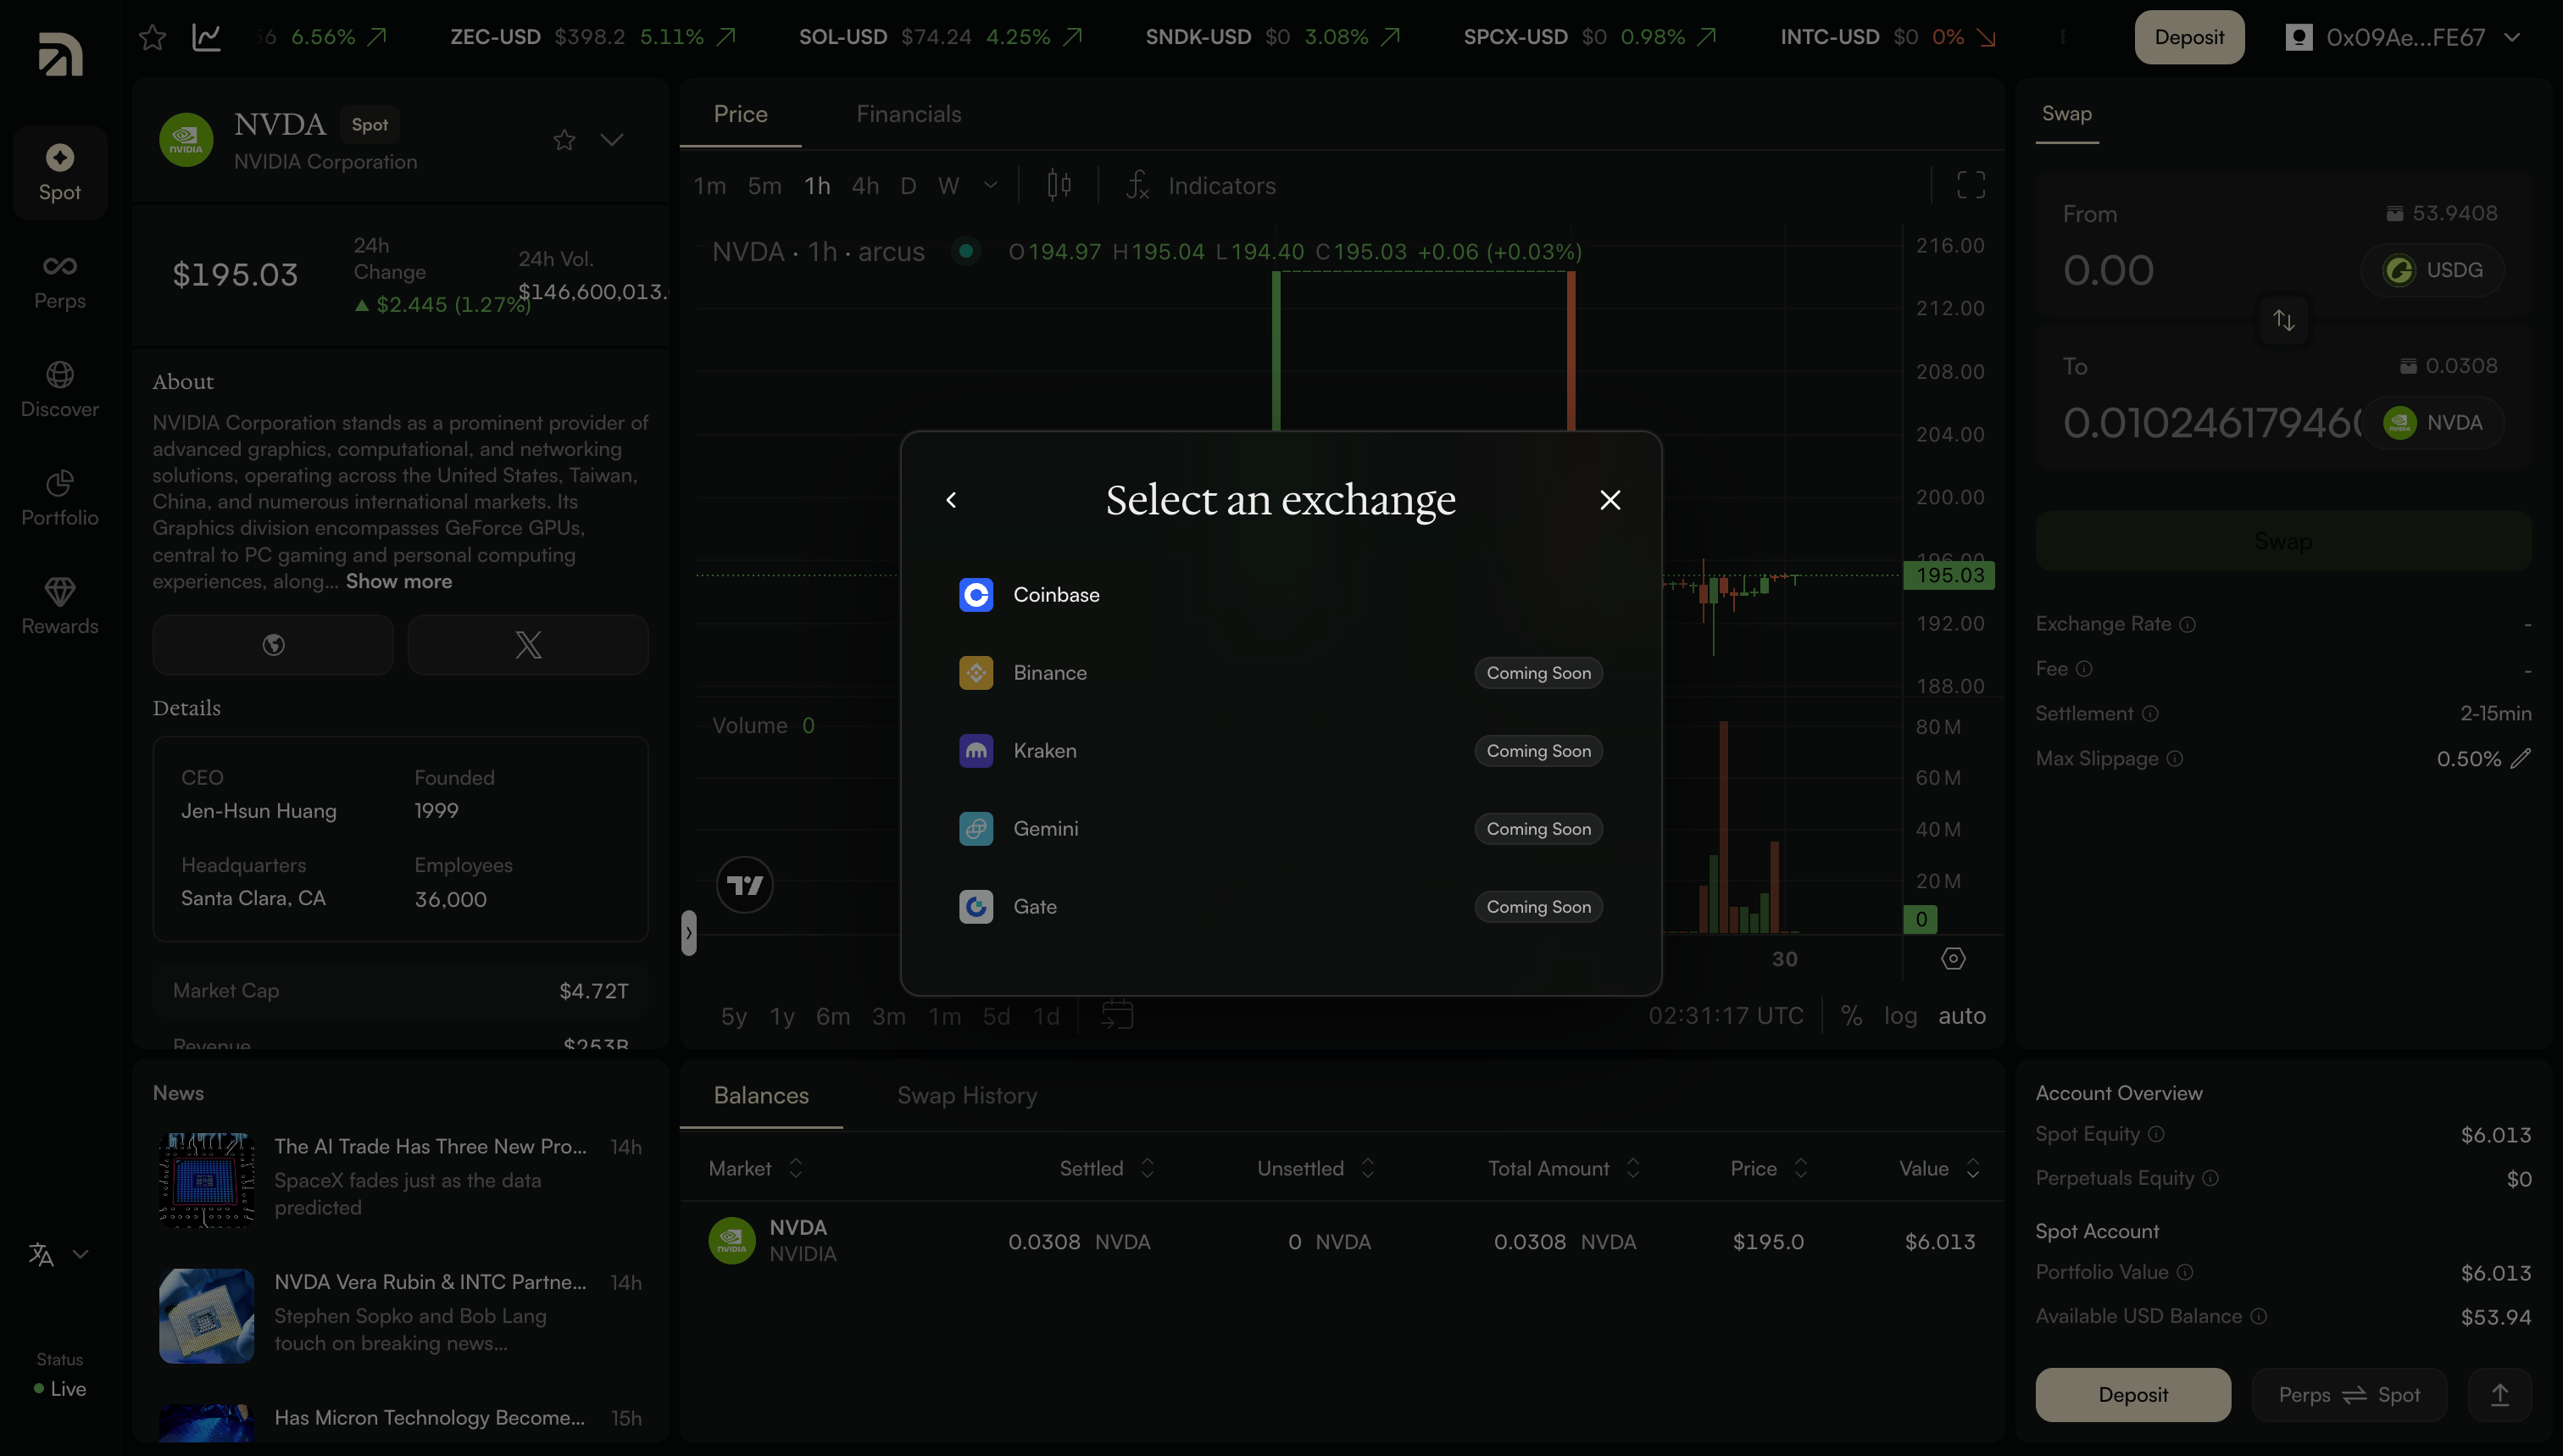Select the Gate exchange entry

1280,907
